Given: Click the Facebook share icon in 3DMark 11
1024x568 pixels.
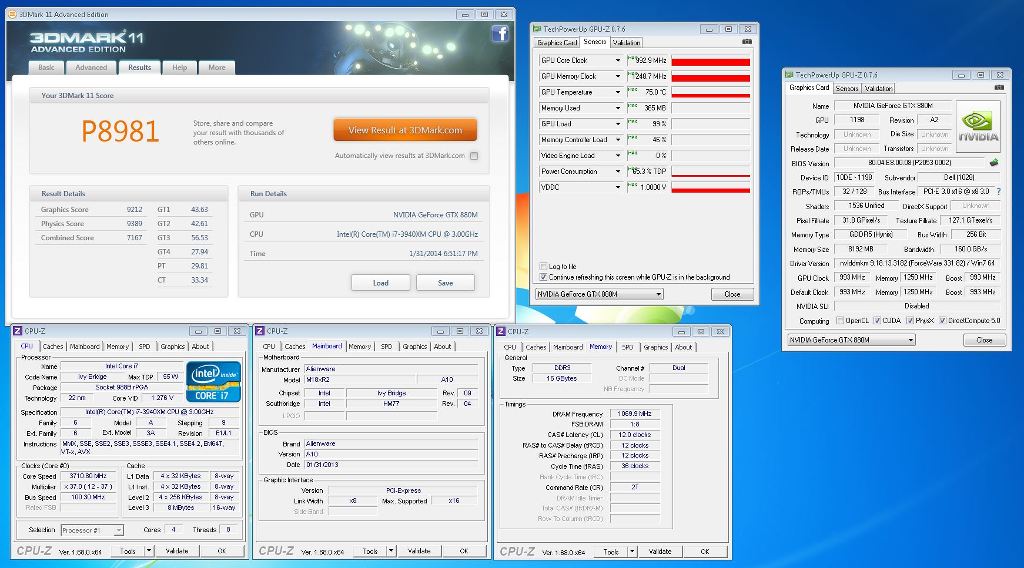Looking at the screenshot, I should pos(500,34).
